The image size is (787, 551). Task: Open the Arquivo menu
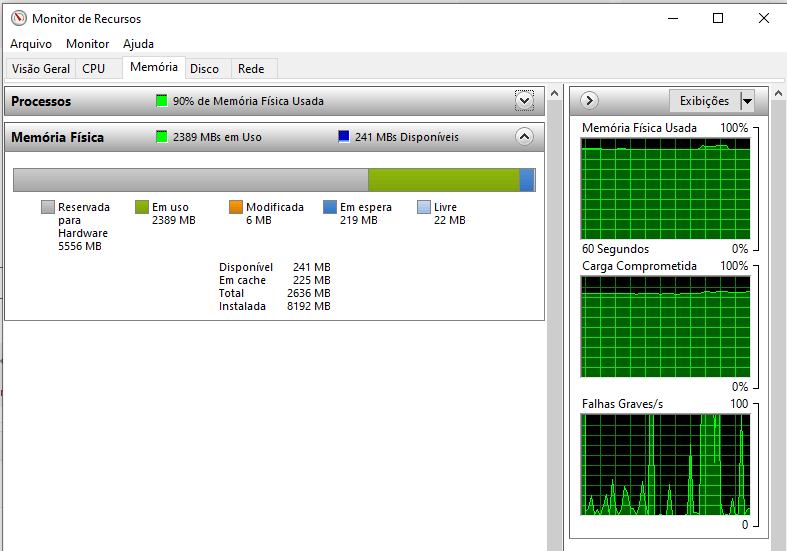point(31,44)
